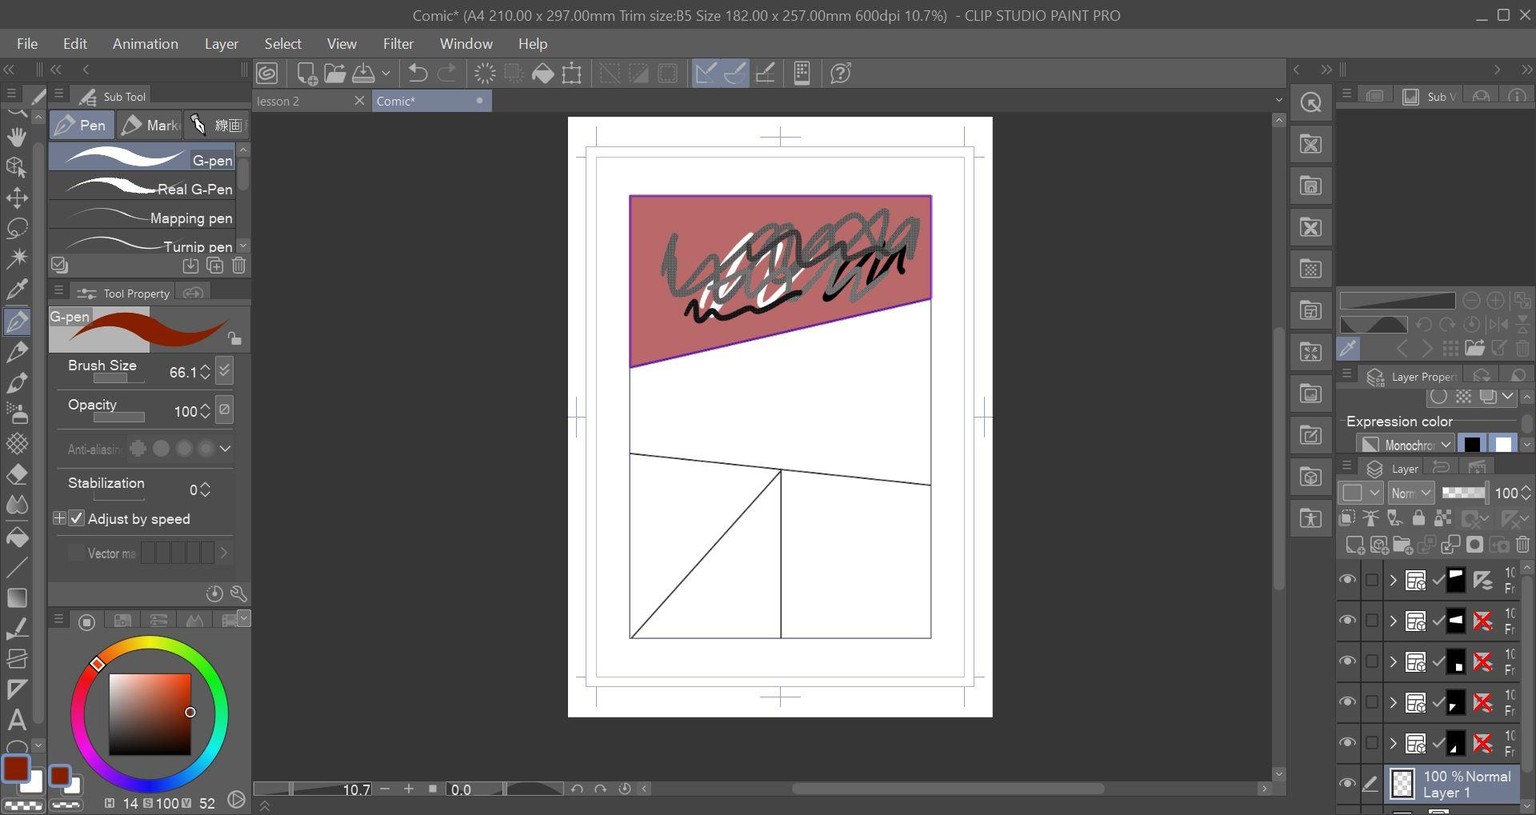The height and width of the screenshot is (815, 1536).
Task: Click the Fill icon in command bar
Action: pos(543,73)
